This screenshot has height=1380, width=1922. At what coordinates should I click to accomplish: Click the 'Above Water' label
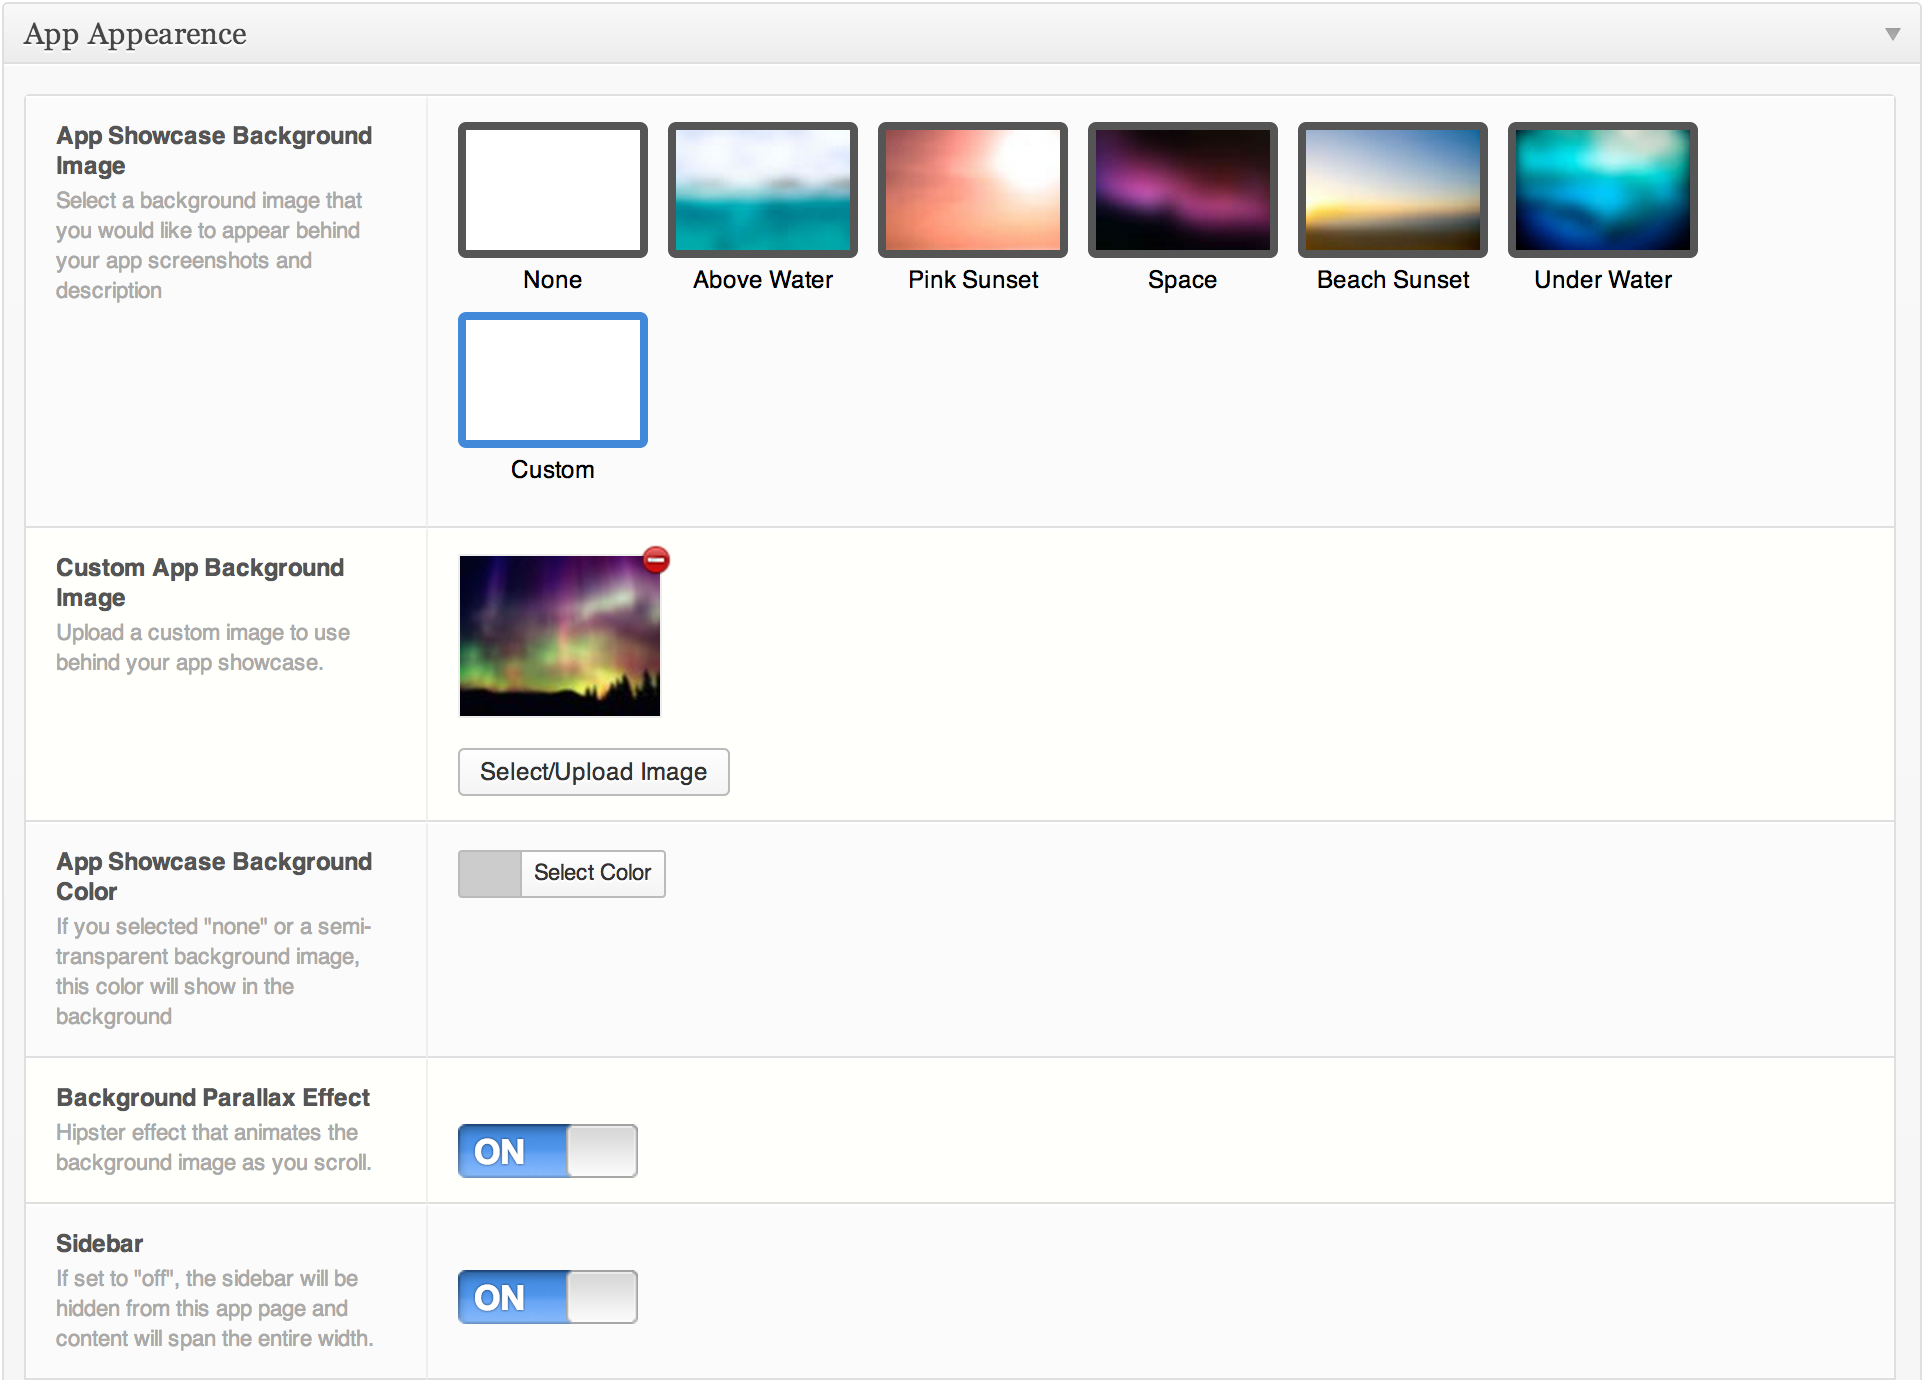(763, 280)
